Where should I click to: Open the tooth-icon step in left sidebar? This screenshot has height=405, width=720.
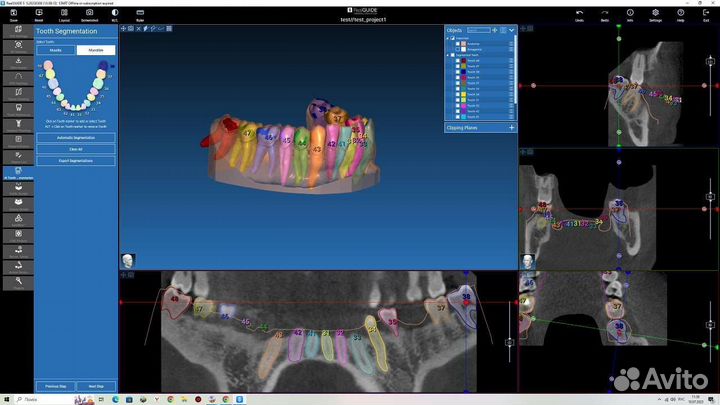pos(18,109)
